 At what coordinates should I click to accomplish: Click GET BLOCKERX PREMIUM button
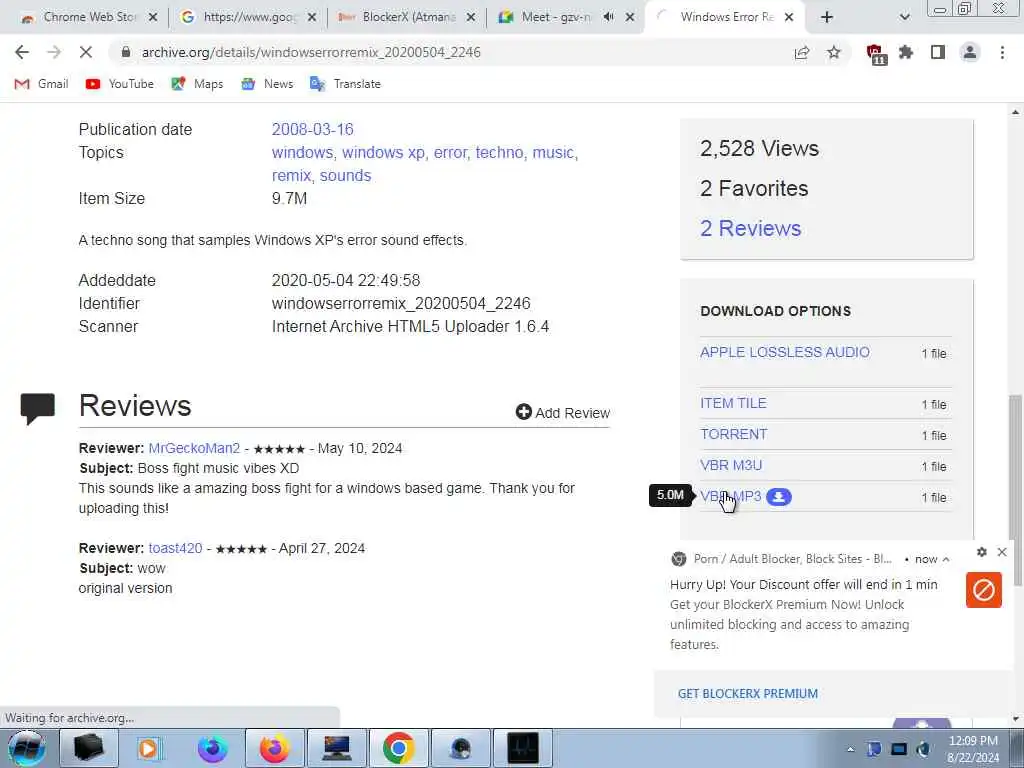pyautogui.click(x=748, y=694)
